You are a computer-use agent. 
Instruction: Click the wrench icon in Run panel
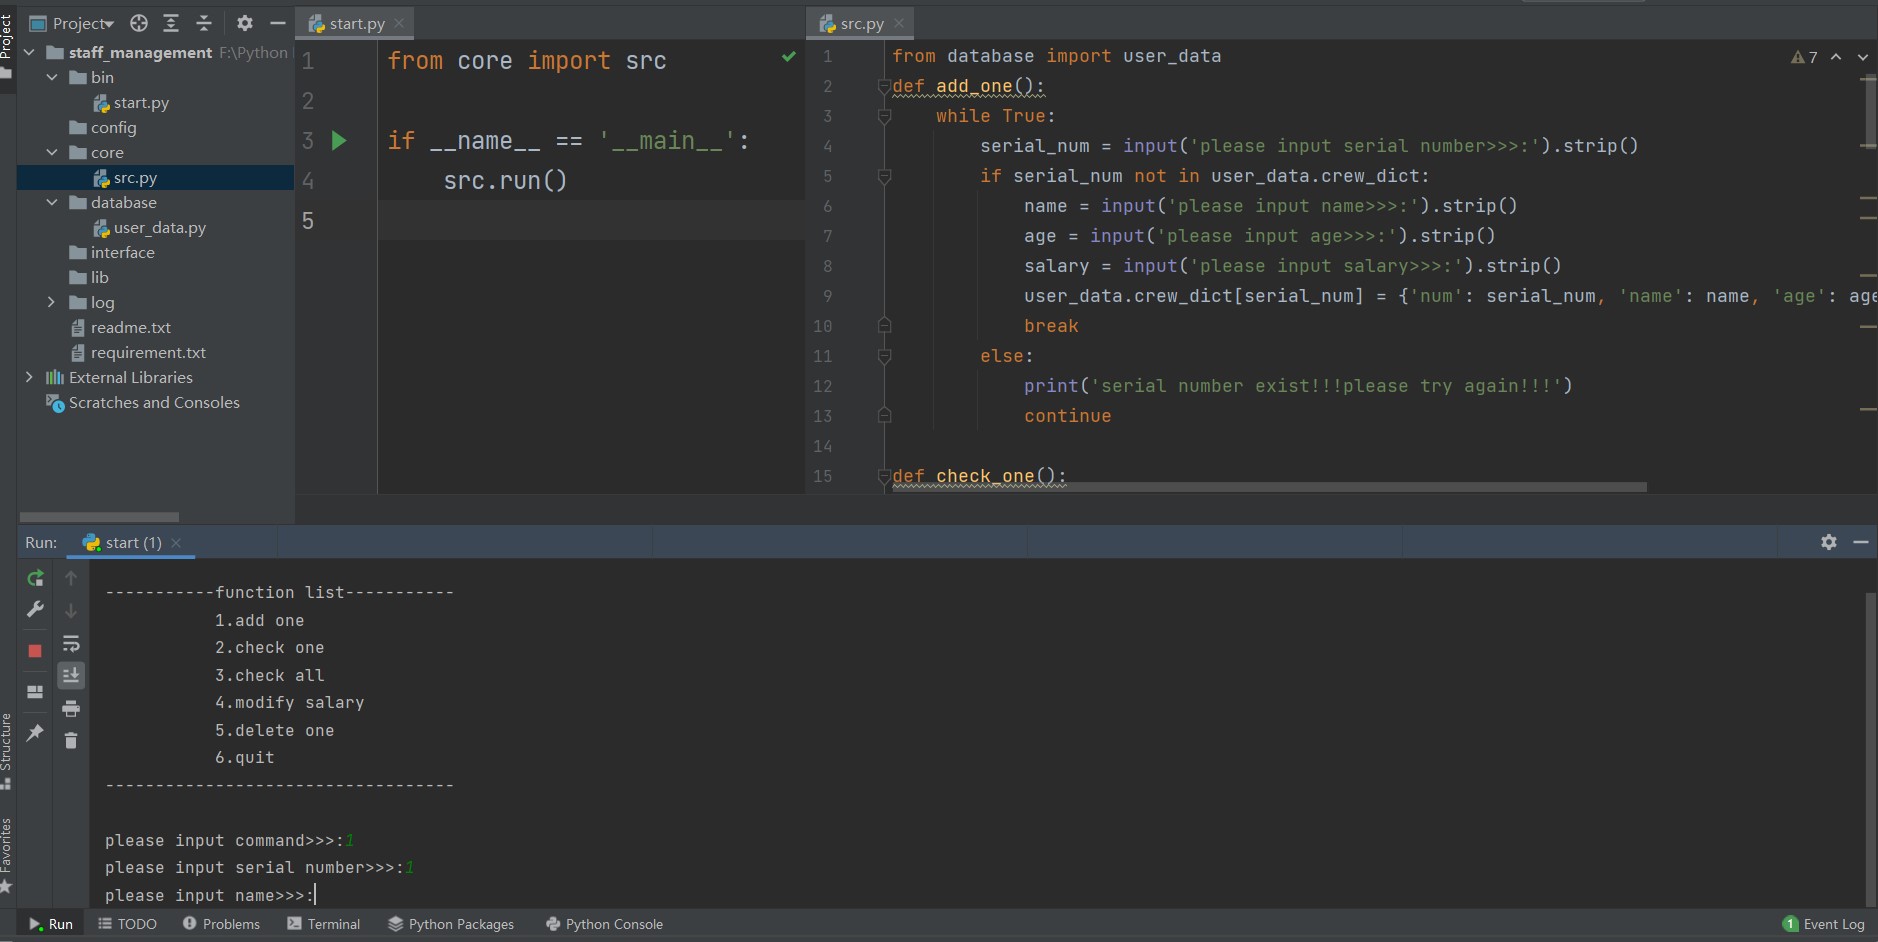35,610
